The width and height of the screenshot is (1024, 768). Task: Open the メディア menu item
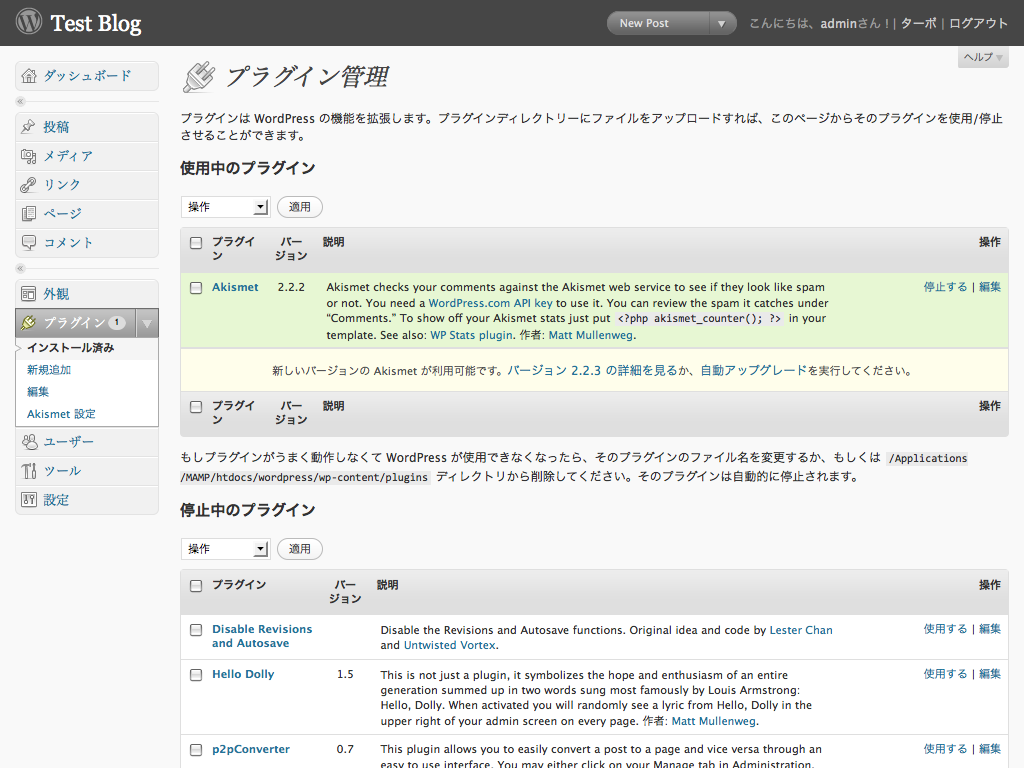[x=87, y=156]
